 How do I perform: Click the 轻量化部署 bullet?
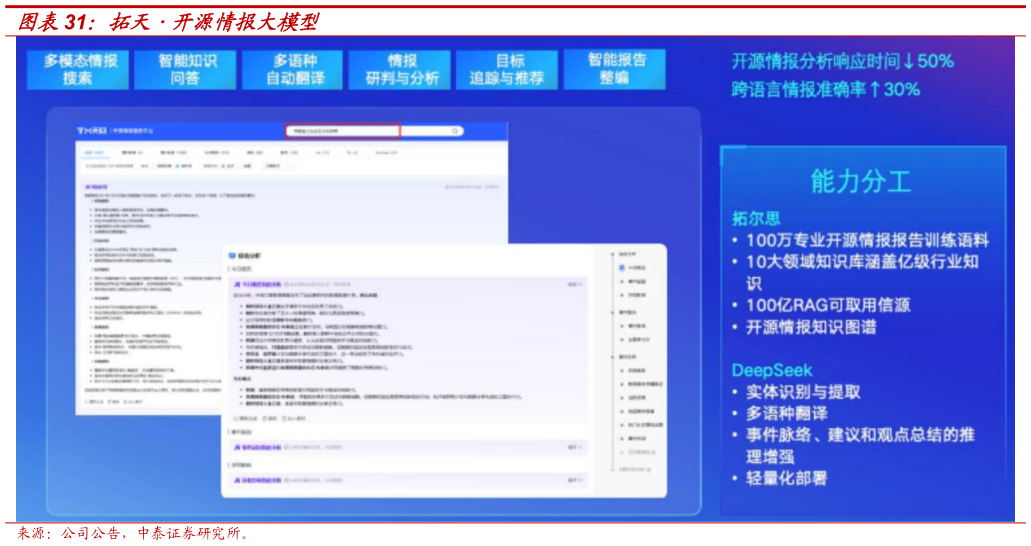click(786, 478)
